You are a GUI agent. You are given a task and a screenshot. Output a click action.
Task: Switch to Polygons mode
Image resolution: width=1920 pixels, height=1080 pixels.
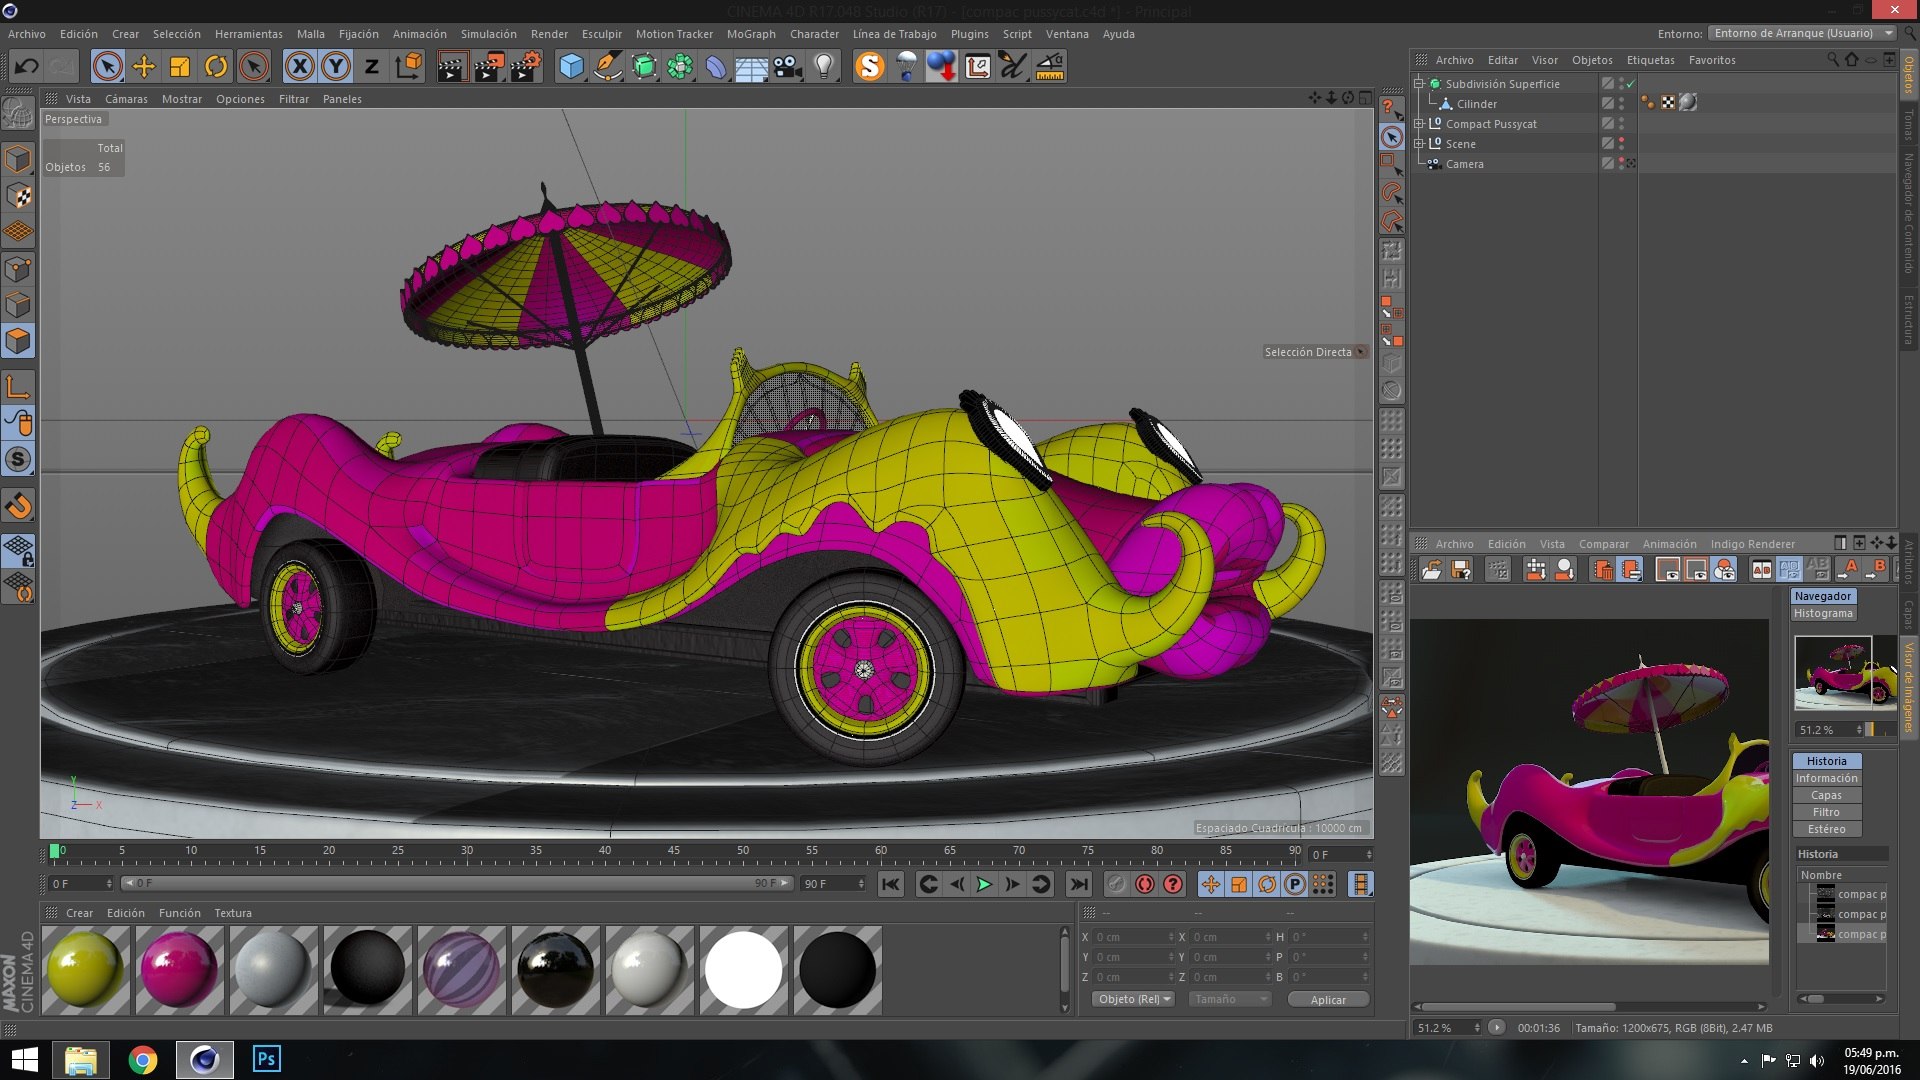tap(18, 342)
